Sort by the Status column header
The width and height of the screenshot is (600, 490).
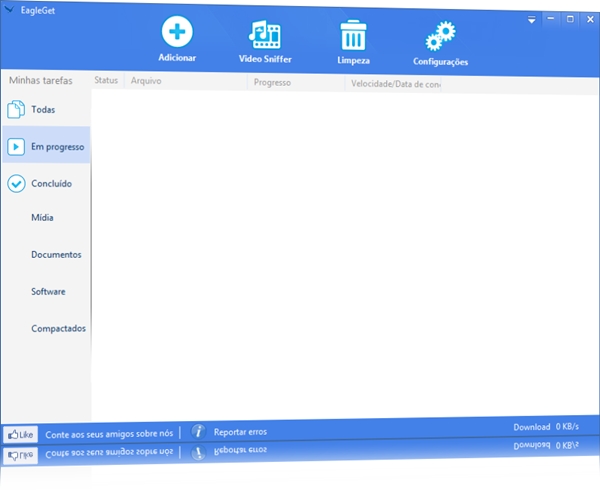(106, 80)
